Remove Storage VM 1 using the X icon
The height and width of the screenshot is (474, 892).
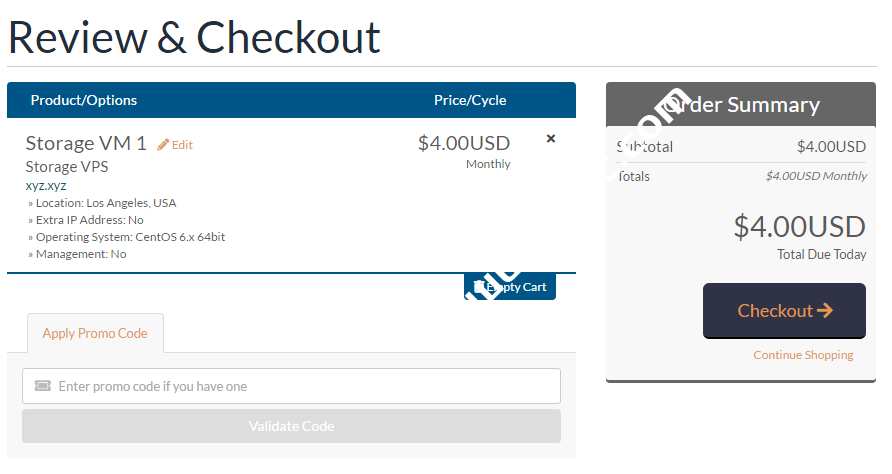pos(551,139)
